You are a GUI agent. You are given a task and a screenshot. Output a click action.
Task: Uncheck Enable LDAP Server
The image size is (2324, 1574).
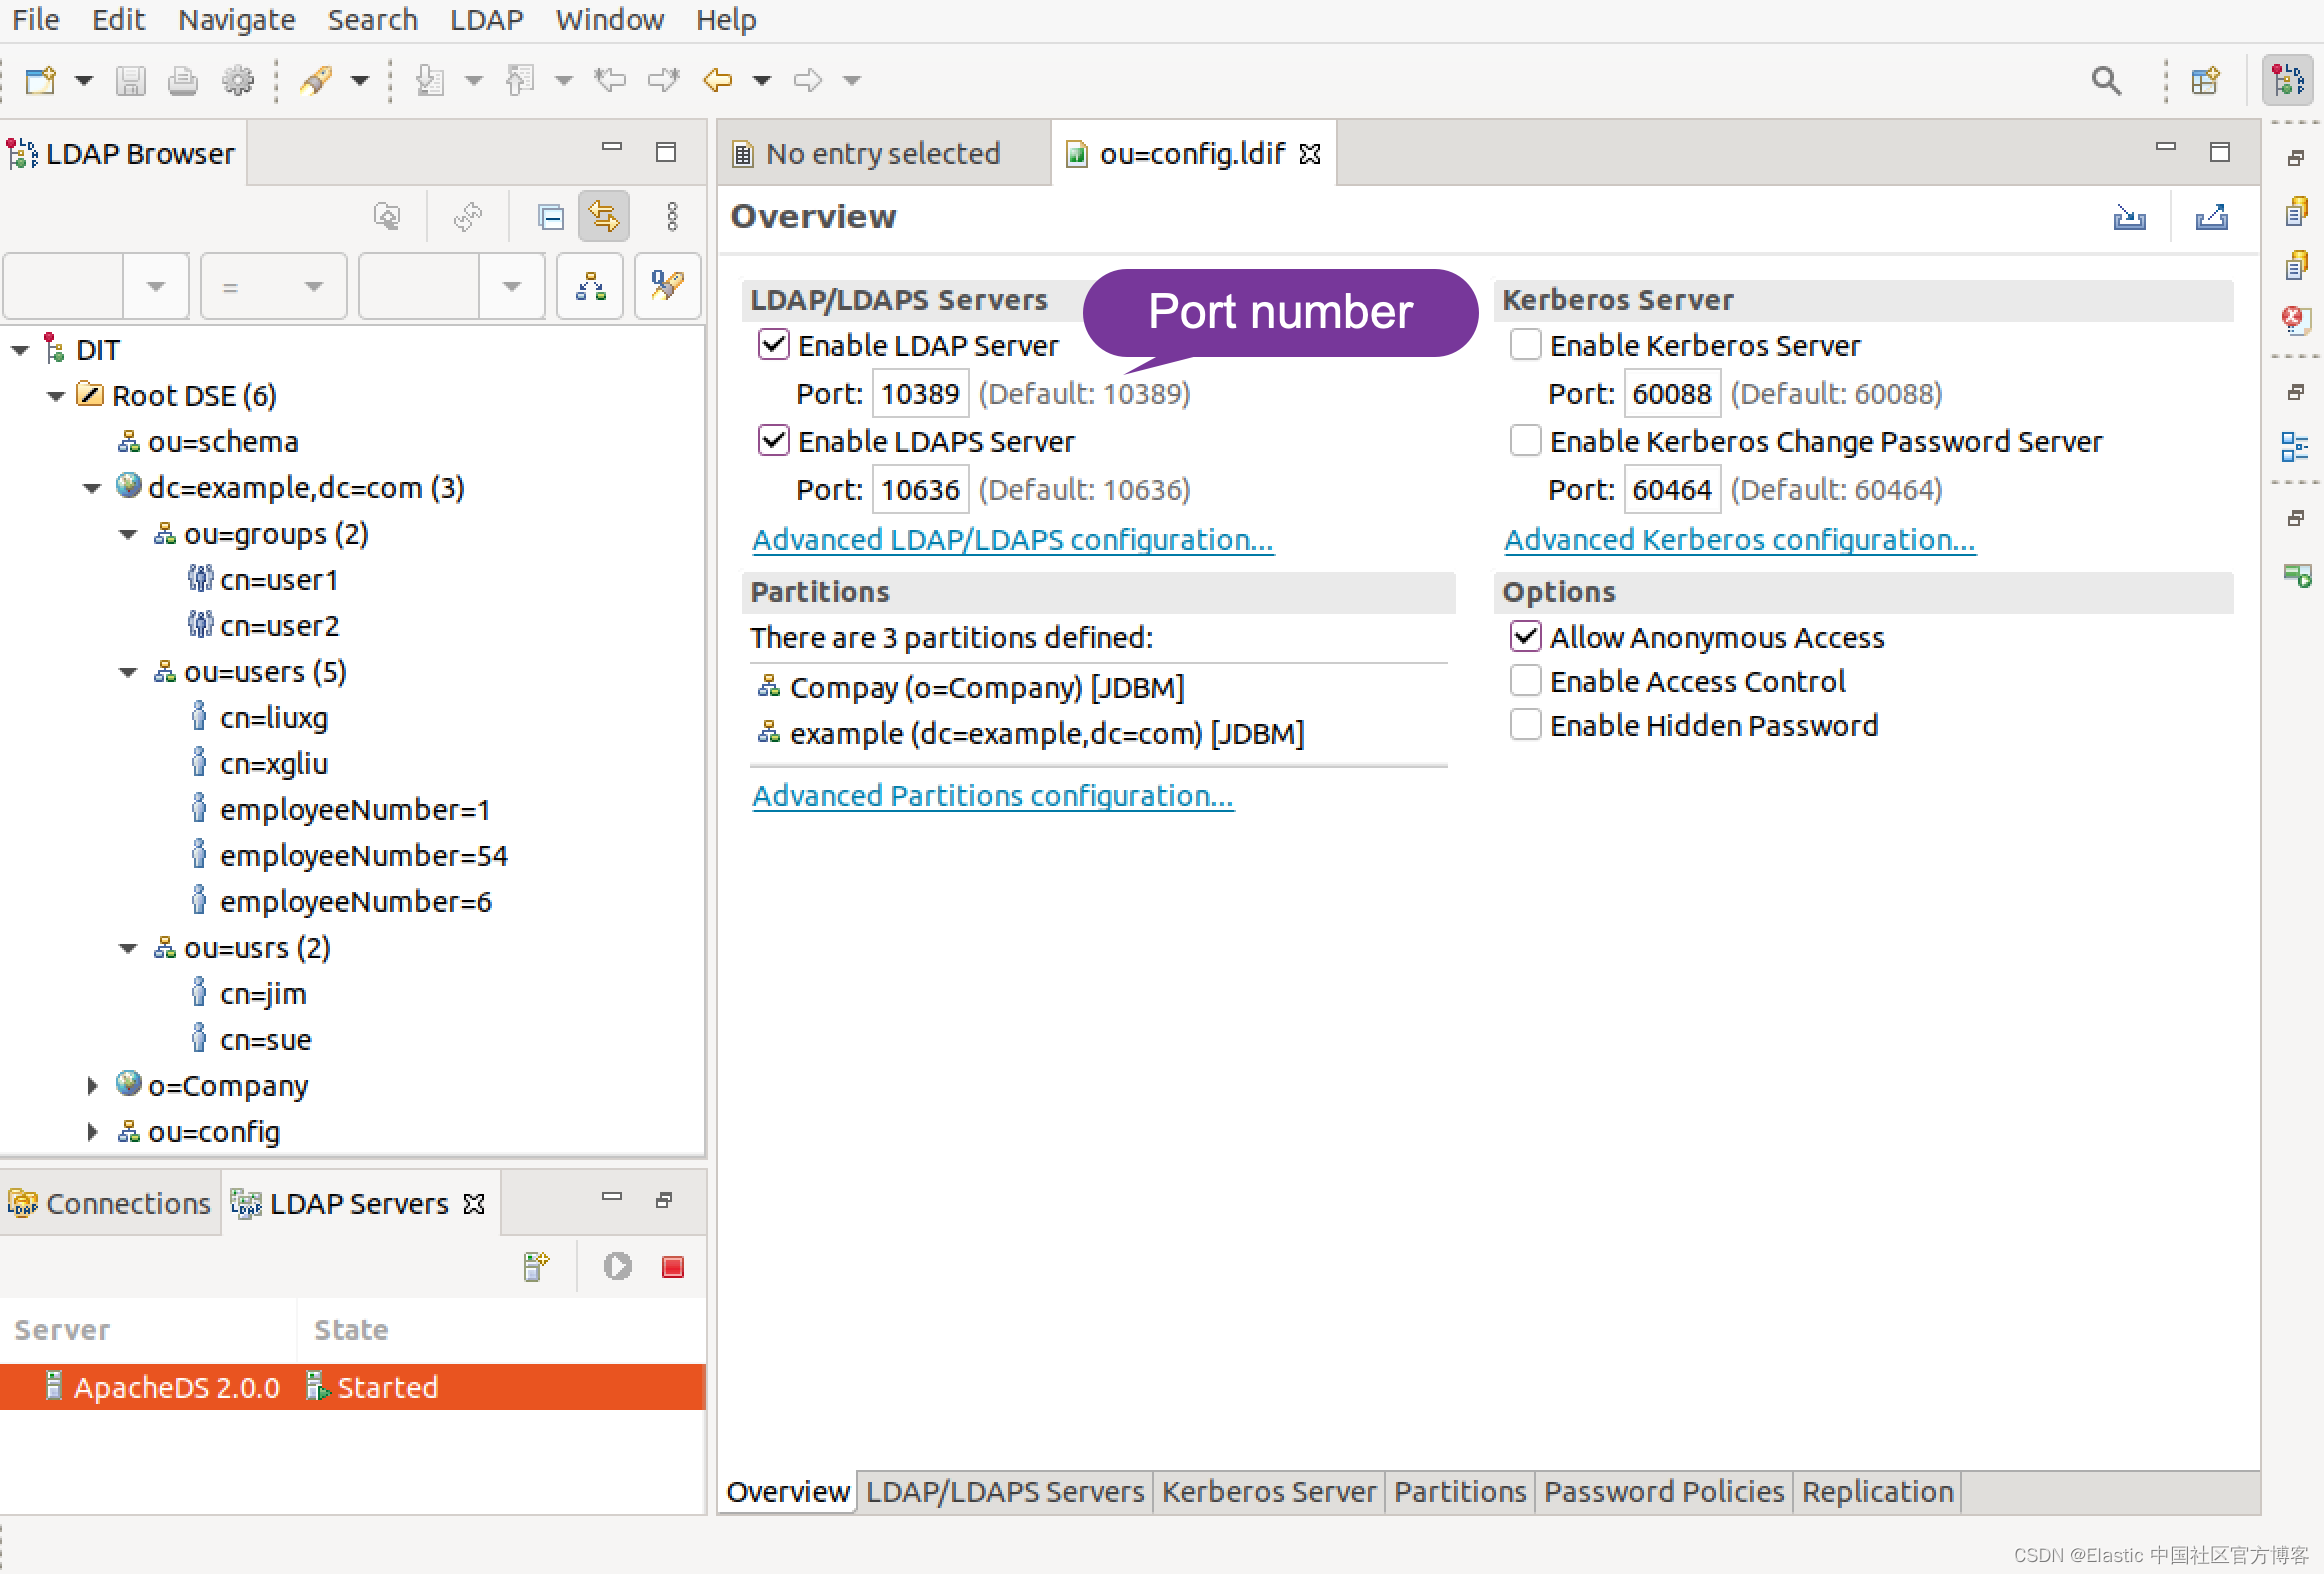[772, 344]
